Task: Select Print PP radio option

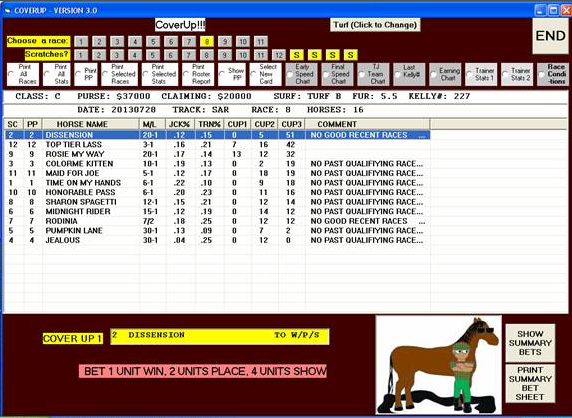Action: point(86,74)
